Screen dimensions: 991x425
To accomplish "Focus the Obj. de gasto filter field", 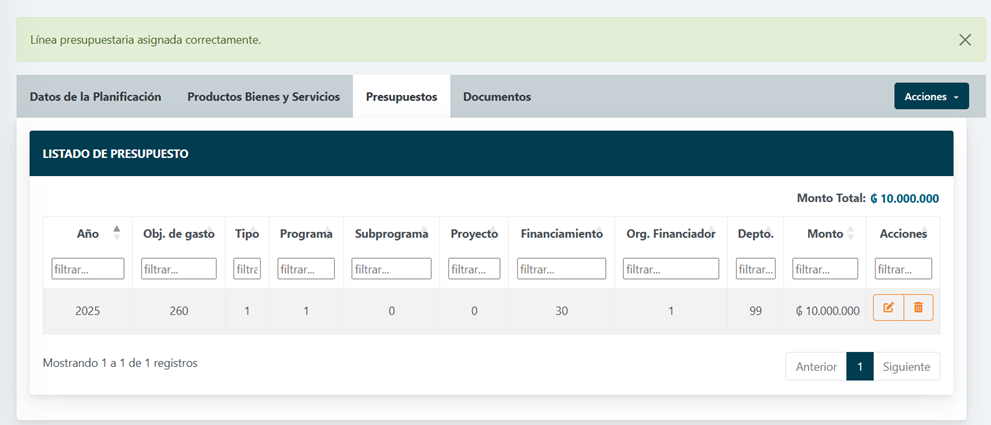I will [179, 269].
